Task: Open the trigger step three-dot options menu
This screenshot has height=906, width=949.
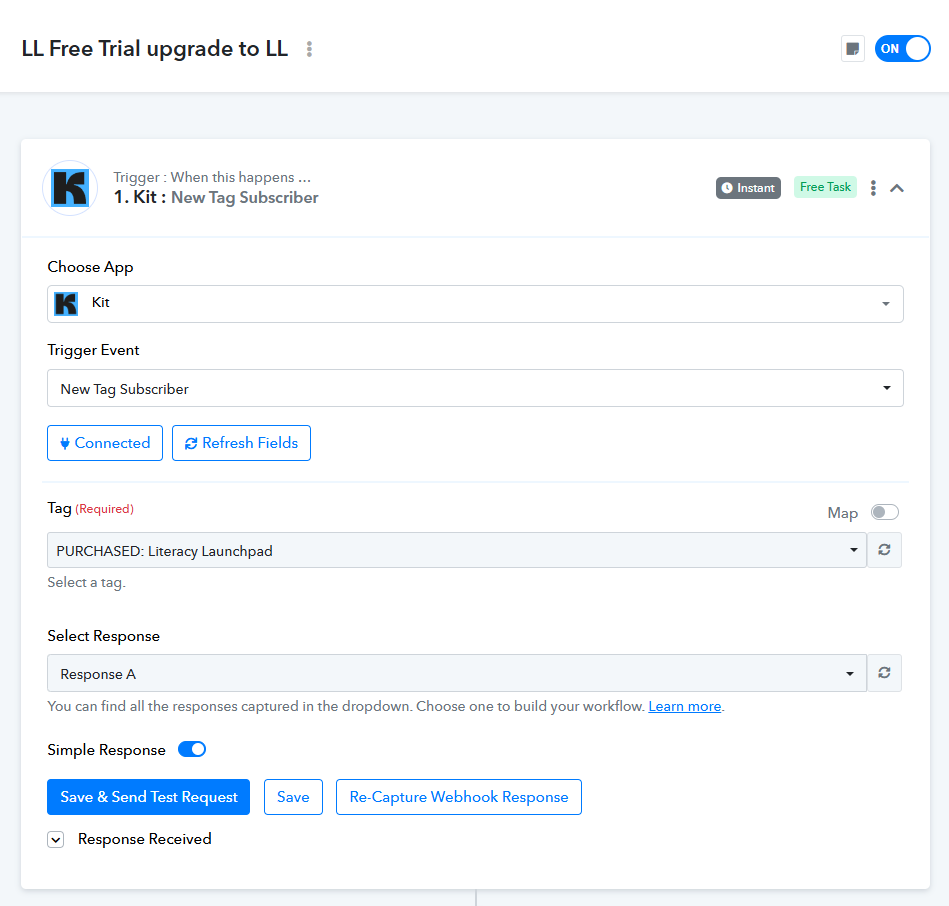Action: [873, 188]
